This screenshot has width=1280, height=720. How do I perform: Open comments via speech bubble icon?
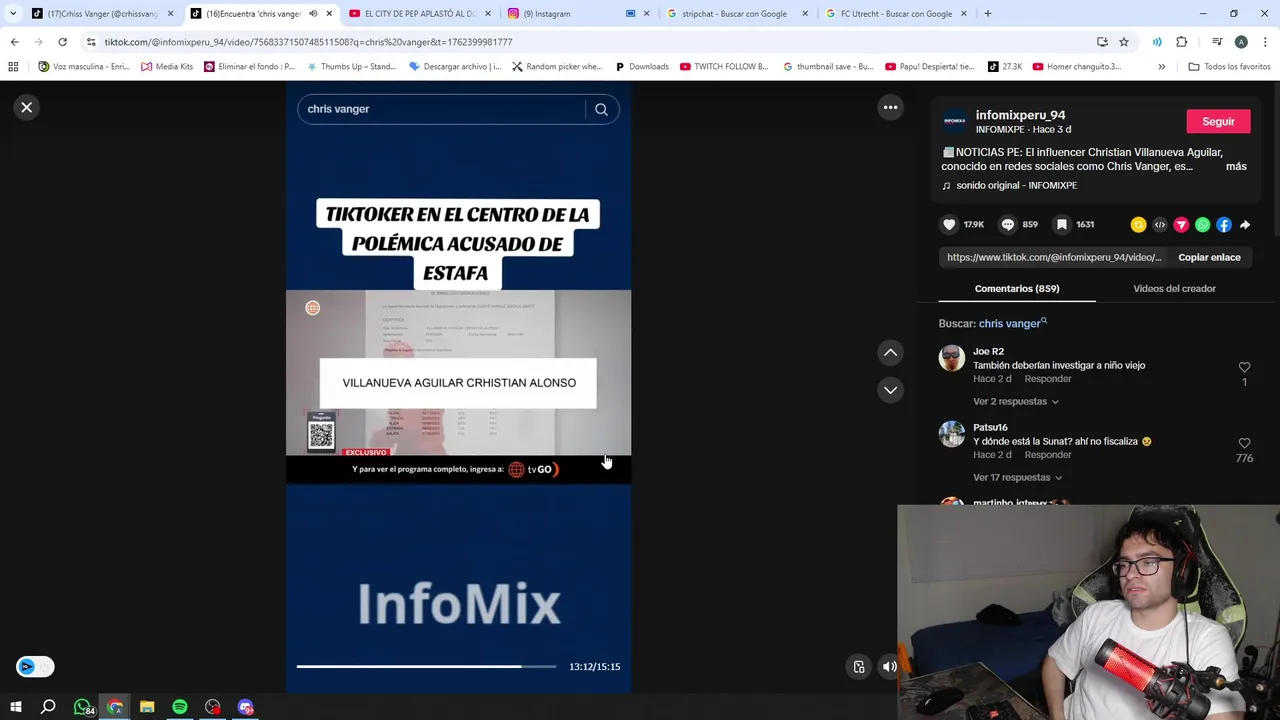(1008, 224)
